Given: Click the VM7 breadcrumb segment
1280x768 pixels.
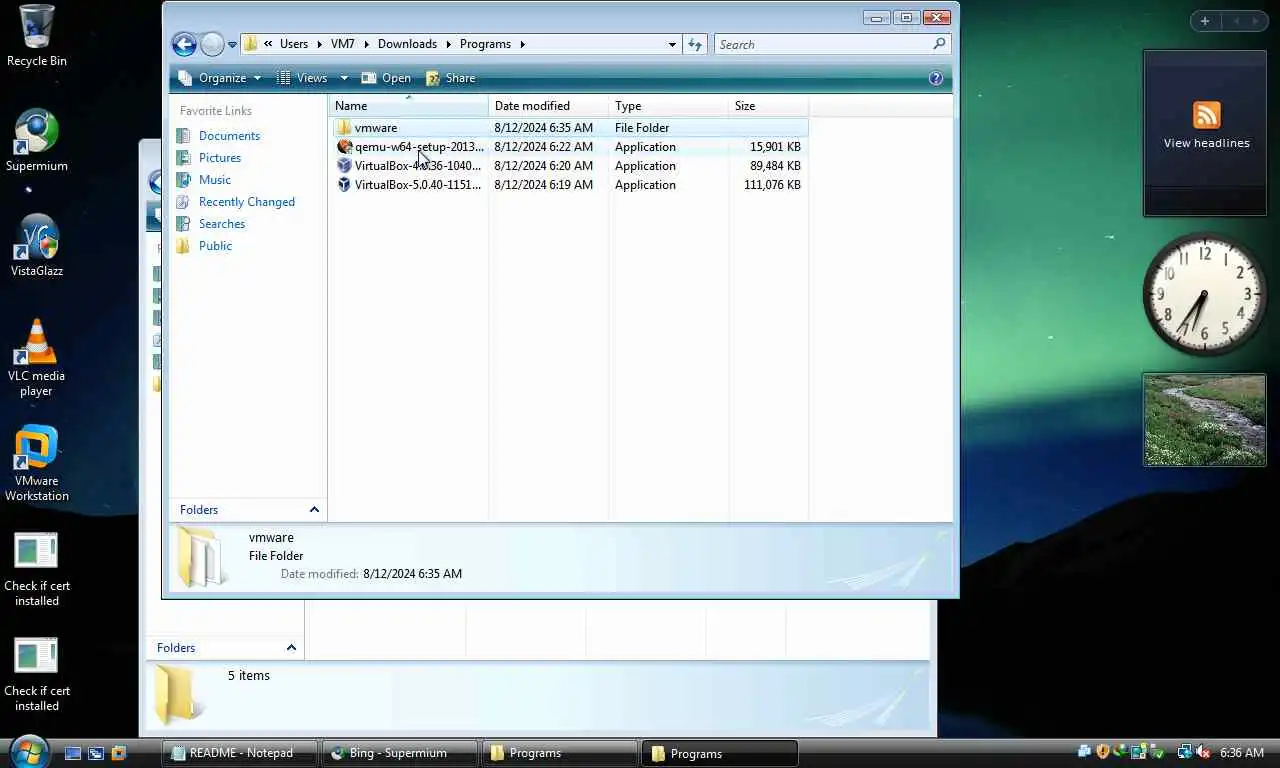Looking at the screenshot, I should click(x=343, y=44).
